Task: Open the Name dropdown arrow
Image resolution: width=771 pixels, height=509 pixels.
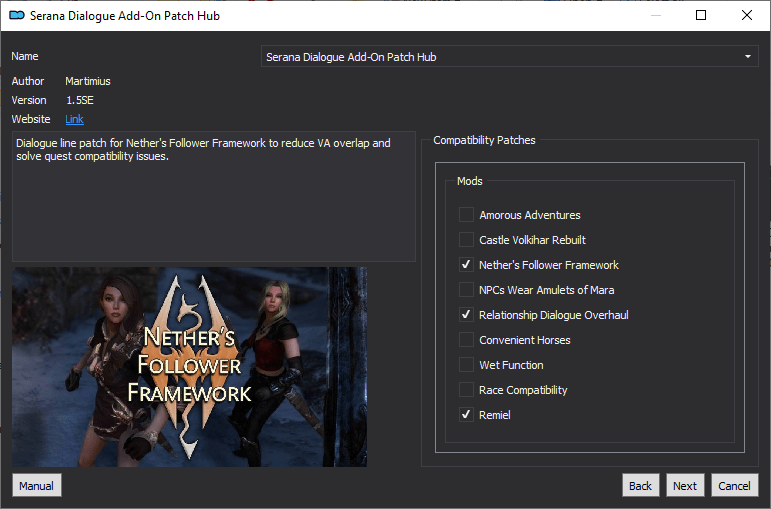Action: (x=747, y=57)
